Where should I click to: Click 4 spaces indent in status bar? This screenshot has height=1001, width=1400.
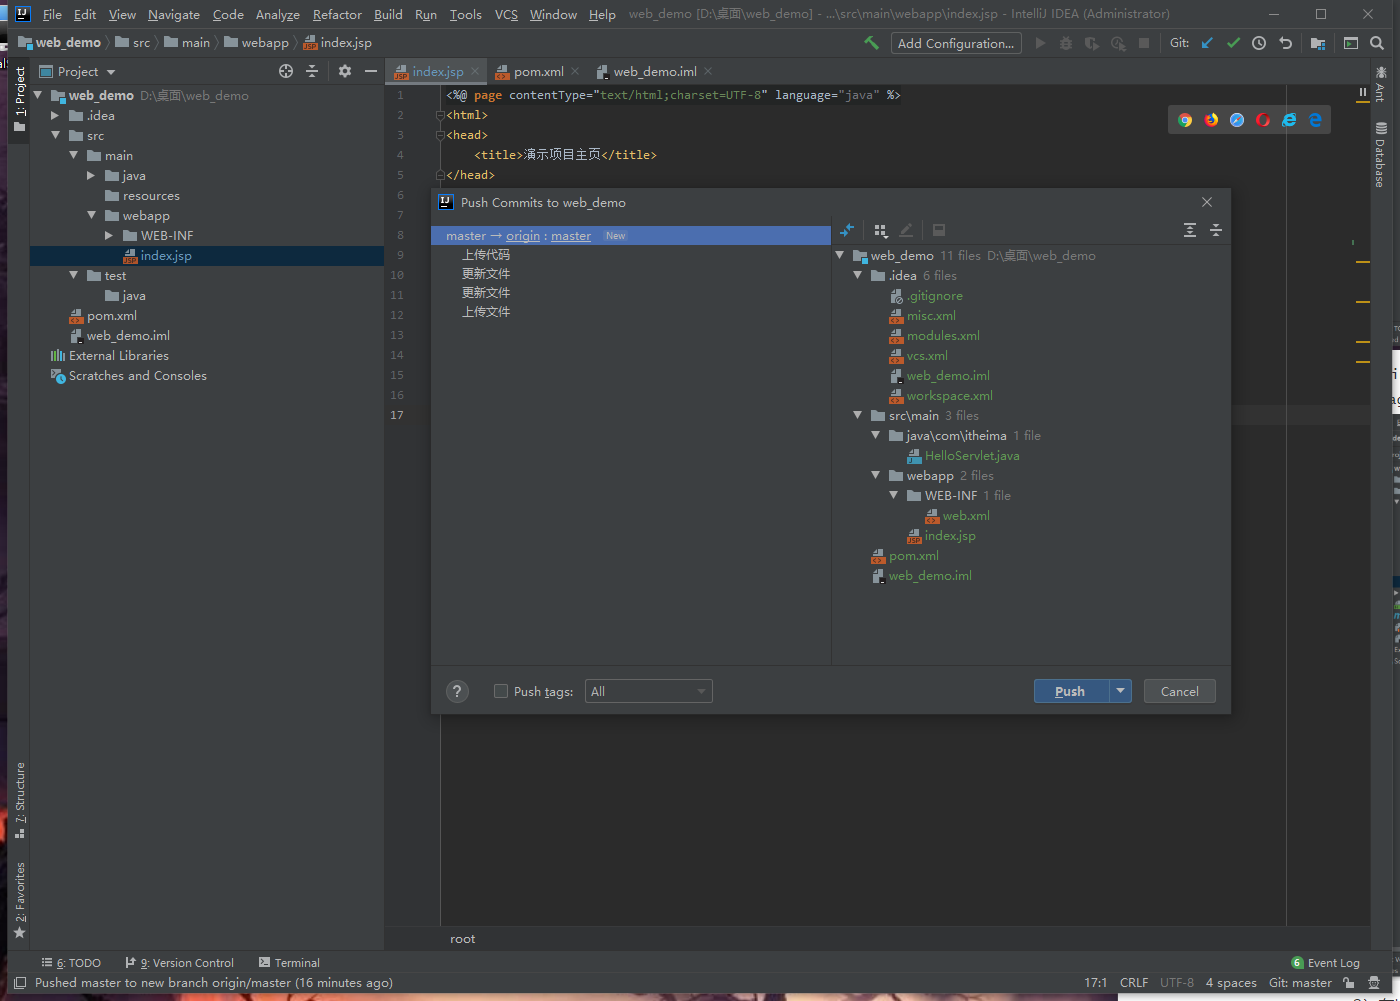[x=1231, y=983]
